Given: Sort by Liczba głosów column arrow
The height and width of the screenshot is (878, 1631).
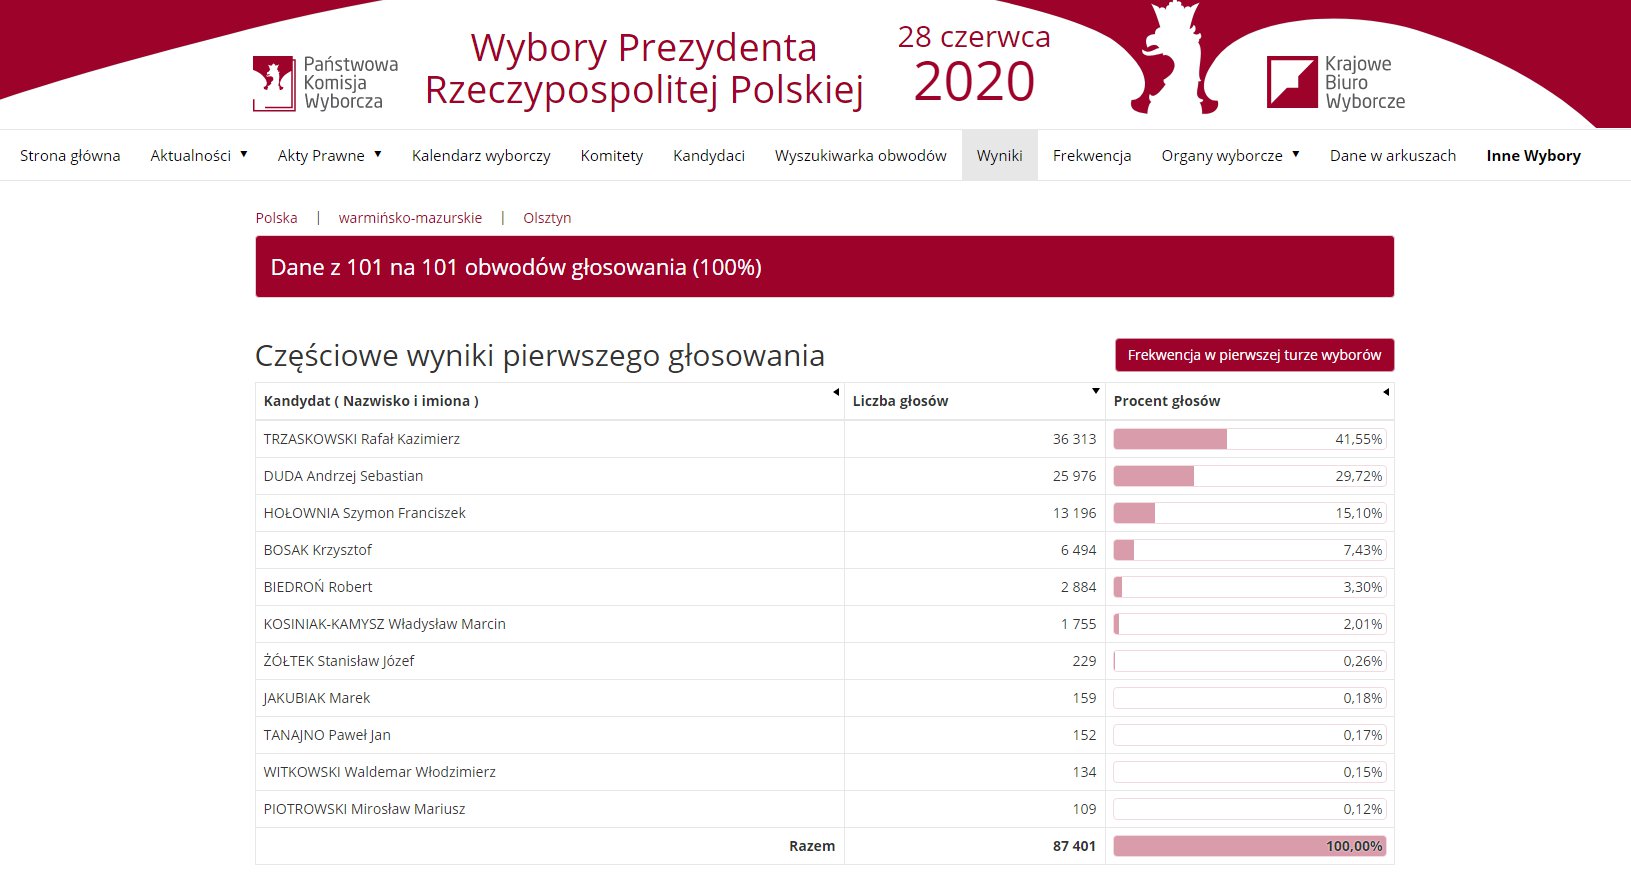Looking at the screenshot, I should click(1096, 391).
